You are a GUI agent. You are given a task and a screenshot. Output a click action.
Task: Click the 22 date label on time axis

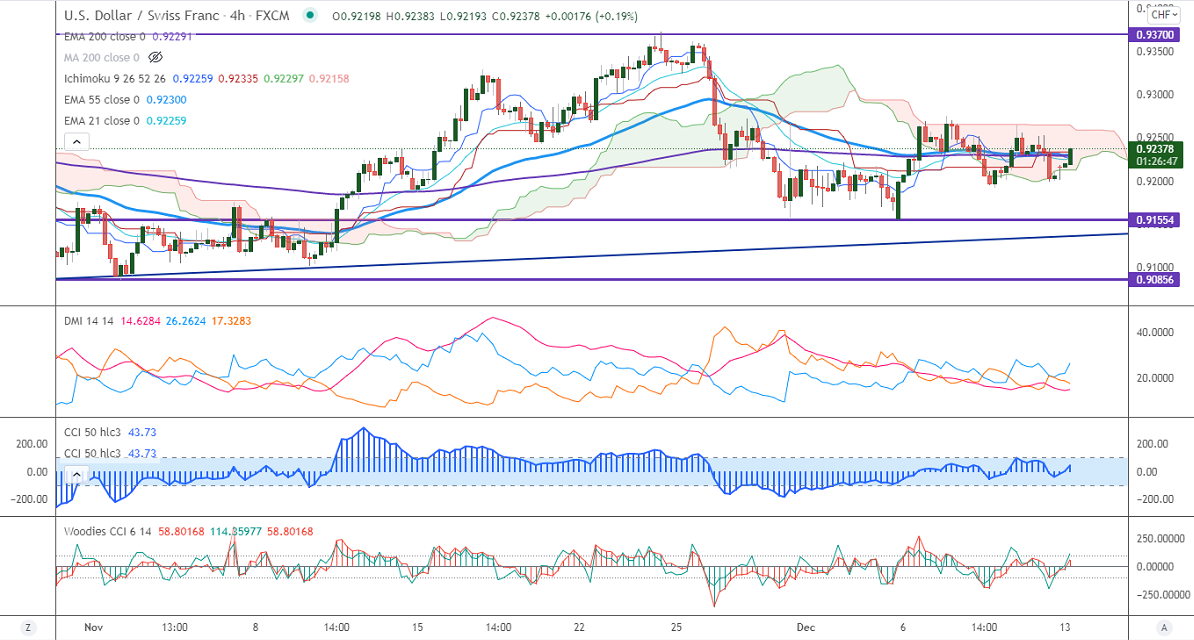pos(579,627)
